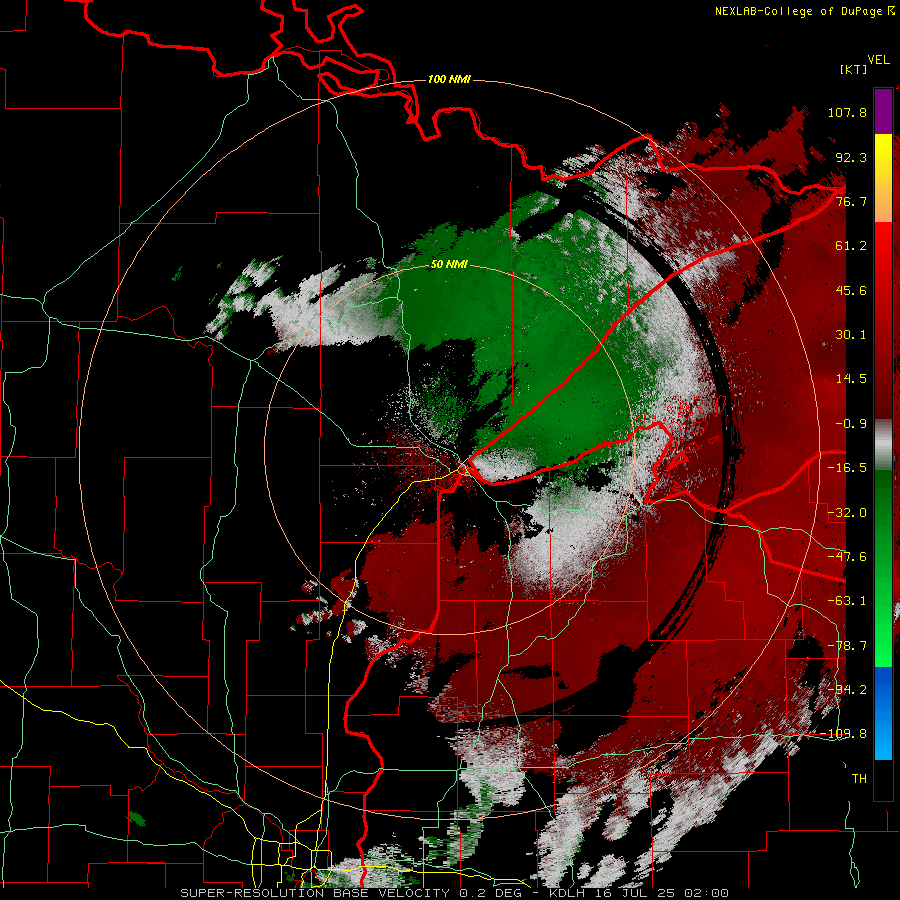The height and width of the screenshot is (900, 900).
Task: Select the 76.7 scale value
Action: [851, 201]
